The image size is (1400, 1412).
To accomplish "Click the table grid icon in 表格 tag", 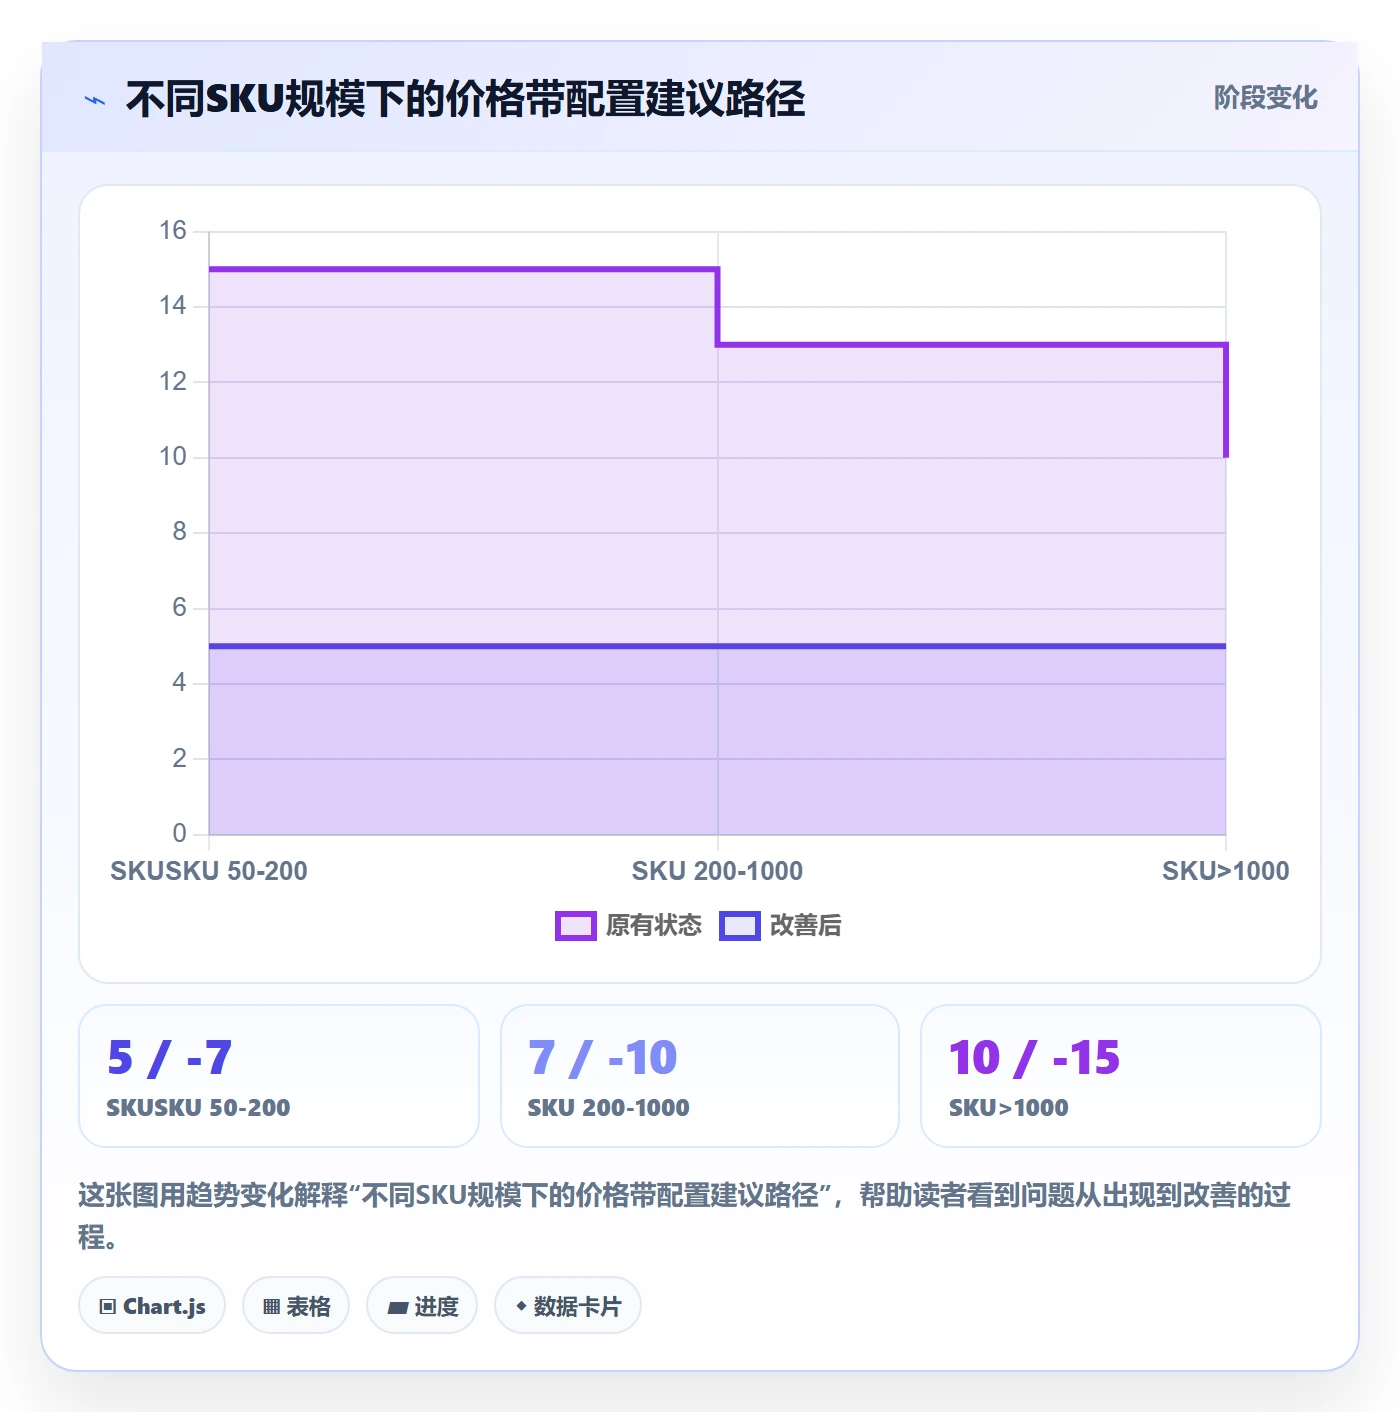I will click(x=271, y=1306).
